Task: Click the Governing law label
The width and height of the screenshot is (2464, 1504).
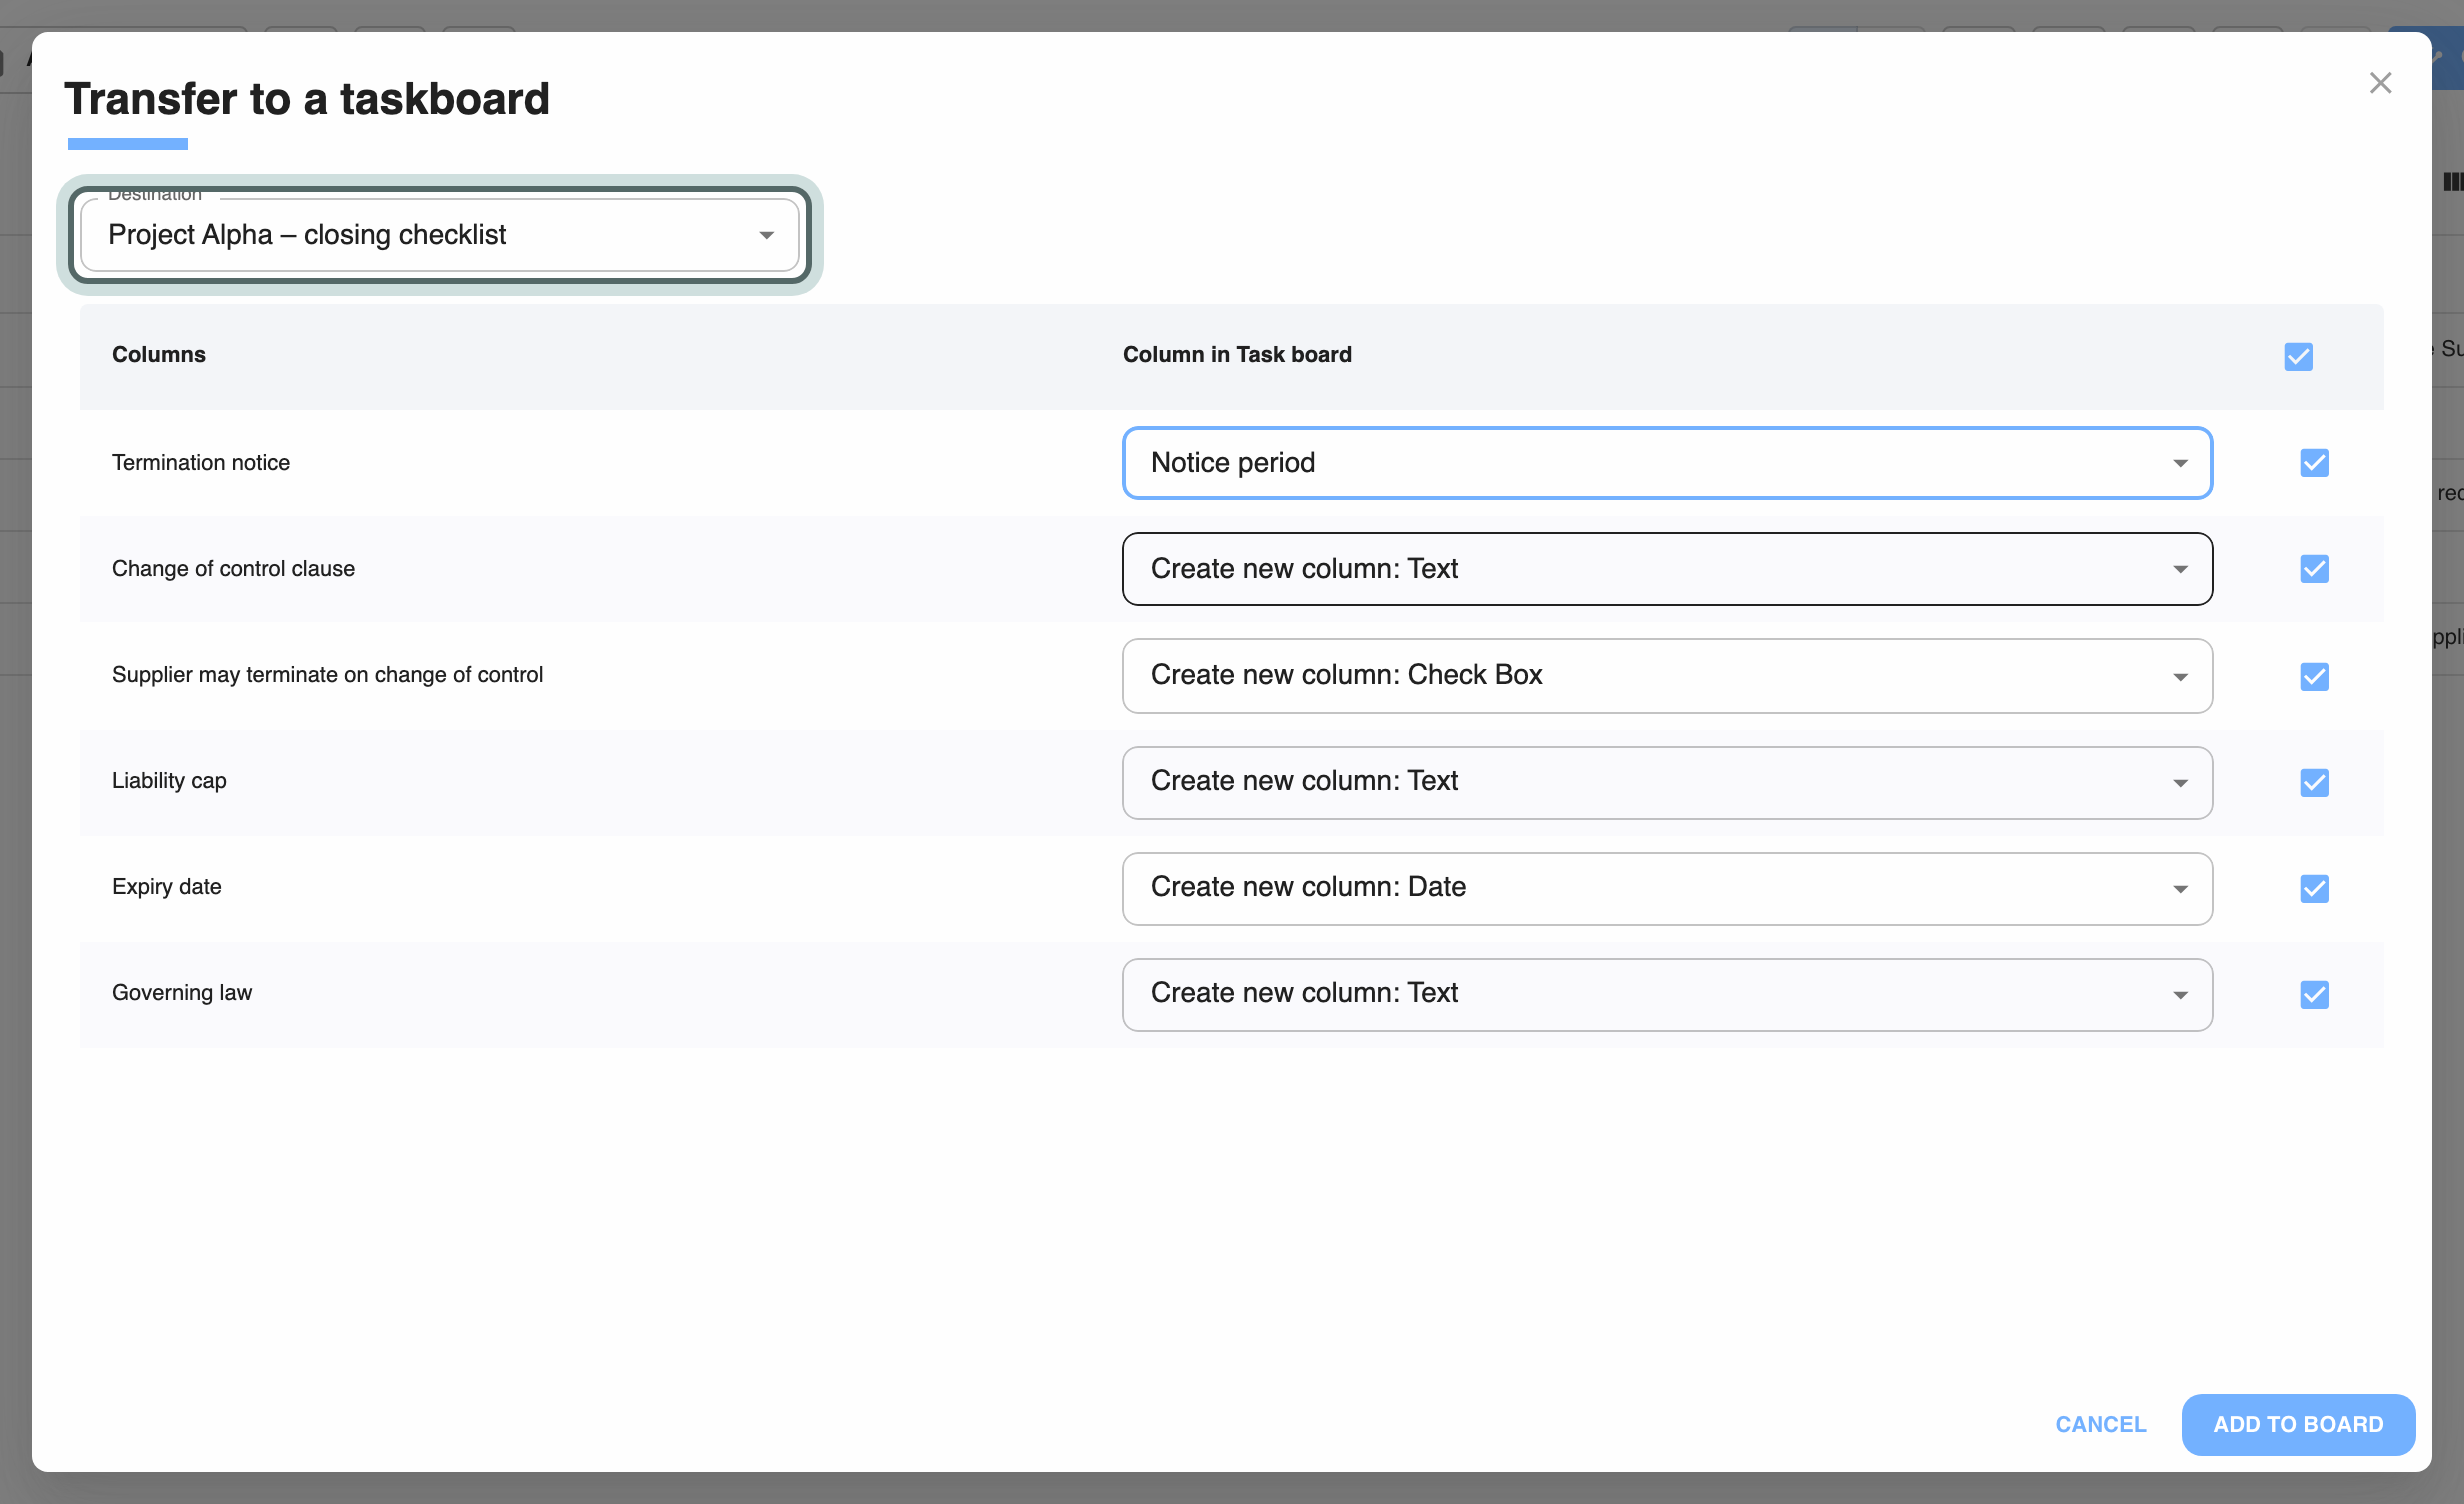Action: 182,992
